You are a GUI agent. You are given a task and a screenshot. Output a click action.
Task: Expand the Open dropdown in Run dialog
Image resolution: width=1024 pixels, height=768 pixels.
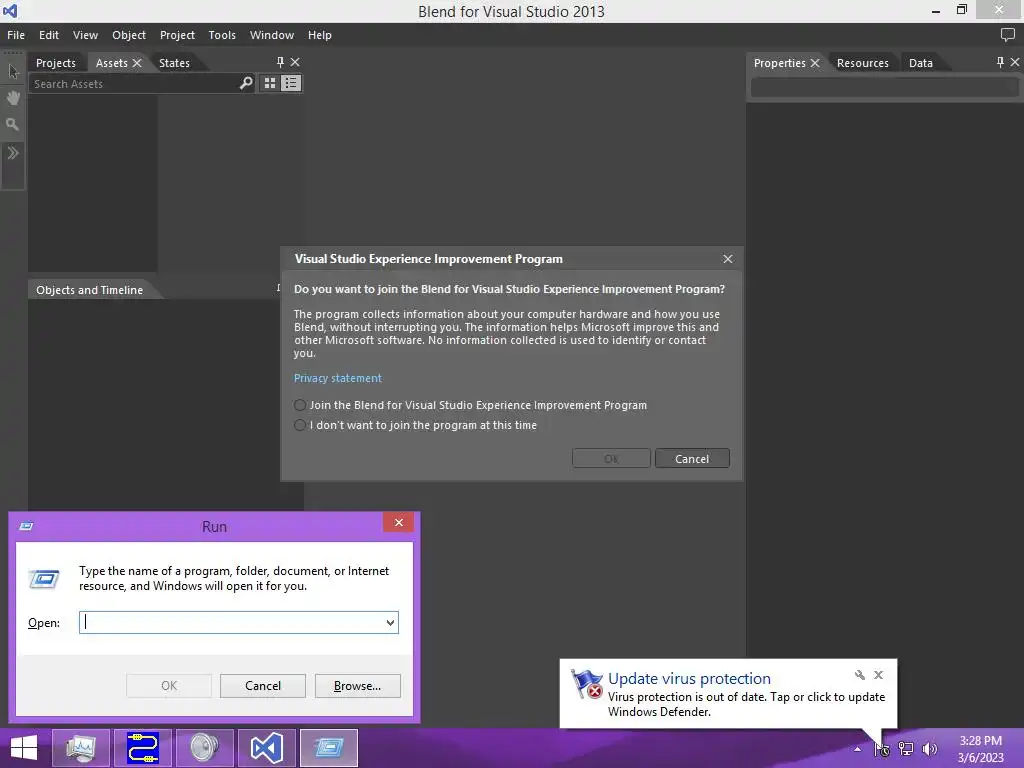point(390,622)
